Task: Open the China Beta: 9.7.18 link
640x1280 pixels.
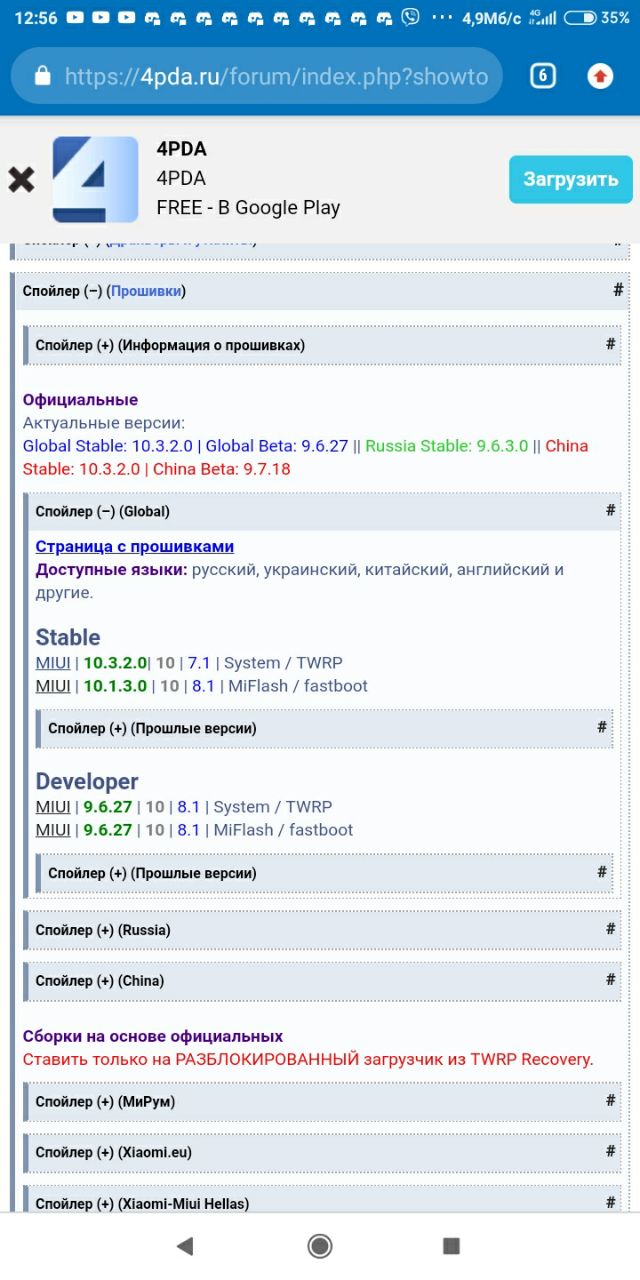Action: tap(222, 469)
